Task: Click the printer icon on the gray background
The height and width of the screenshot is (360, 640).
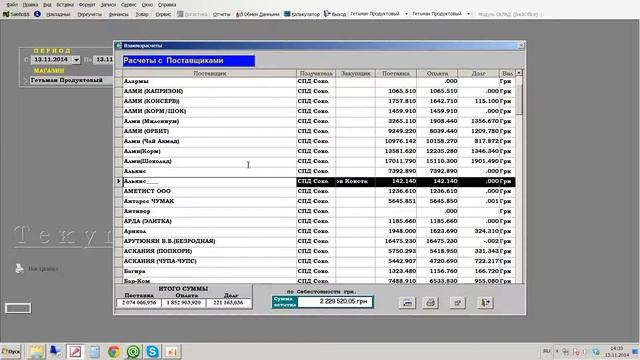Action: coord(19,268)
